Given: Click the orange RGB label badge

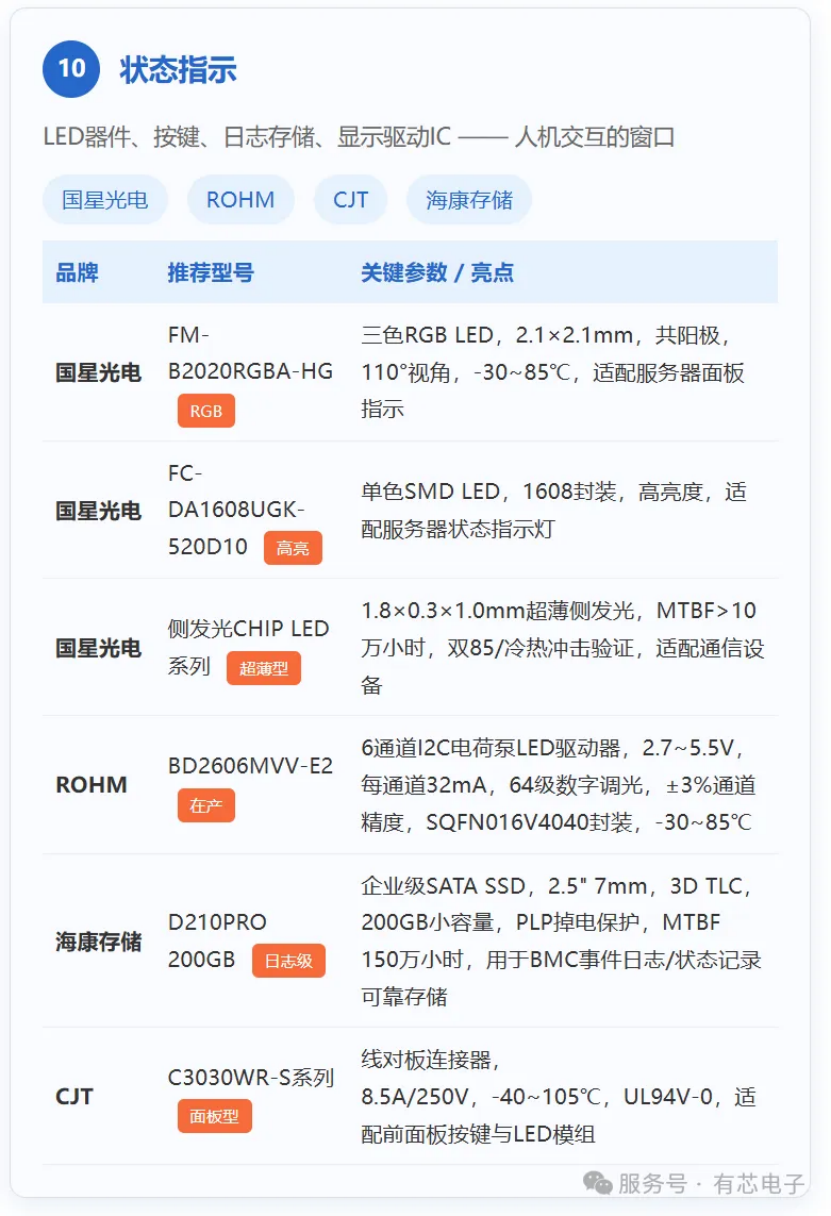Looking at the screenshot, I should pos(206,411).
